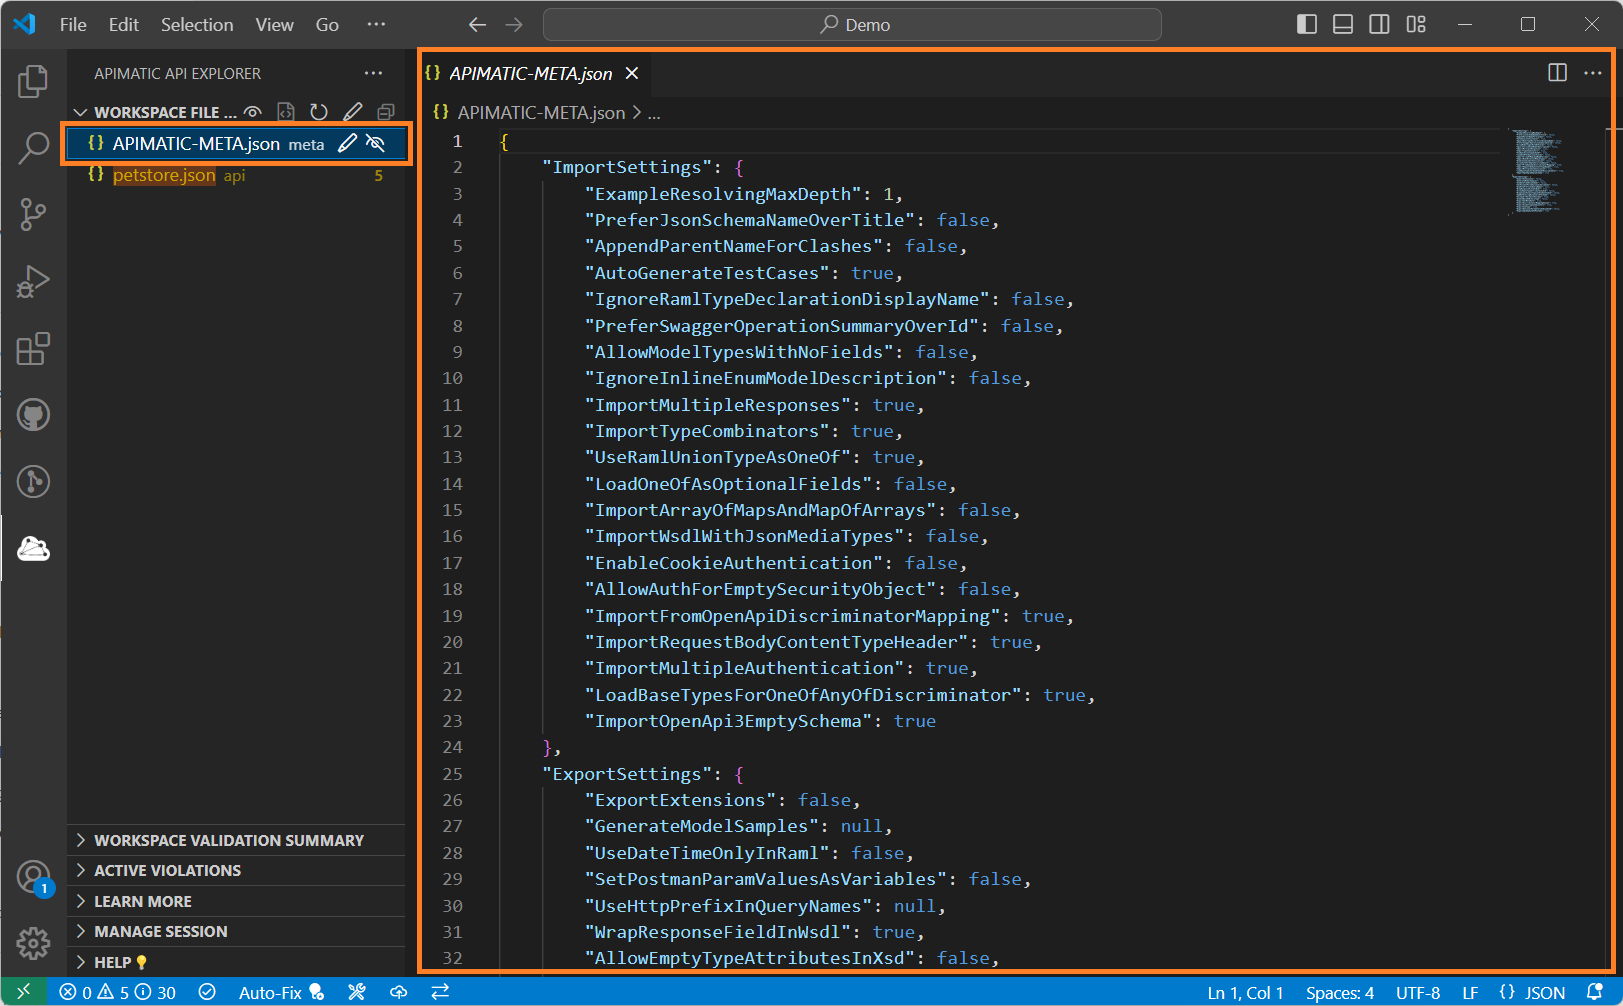Image resolution: width=1623 pixels, height=1006 pixels.
Task: Open the hidden menus ellipsis in menu bar
Action: coord(376,25)
